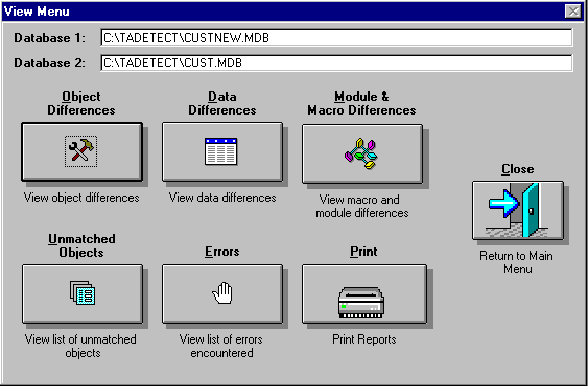This screenshot has height=386, width=588.
Task: Click into the Database 2 path field
Action: click(336, 63)
